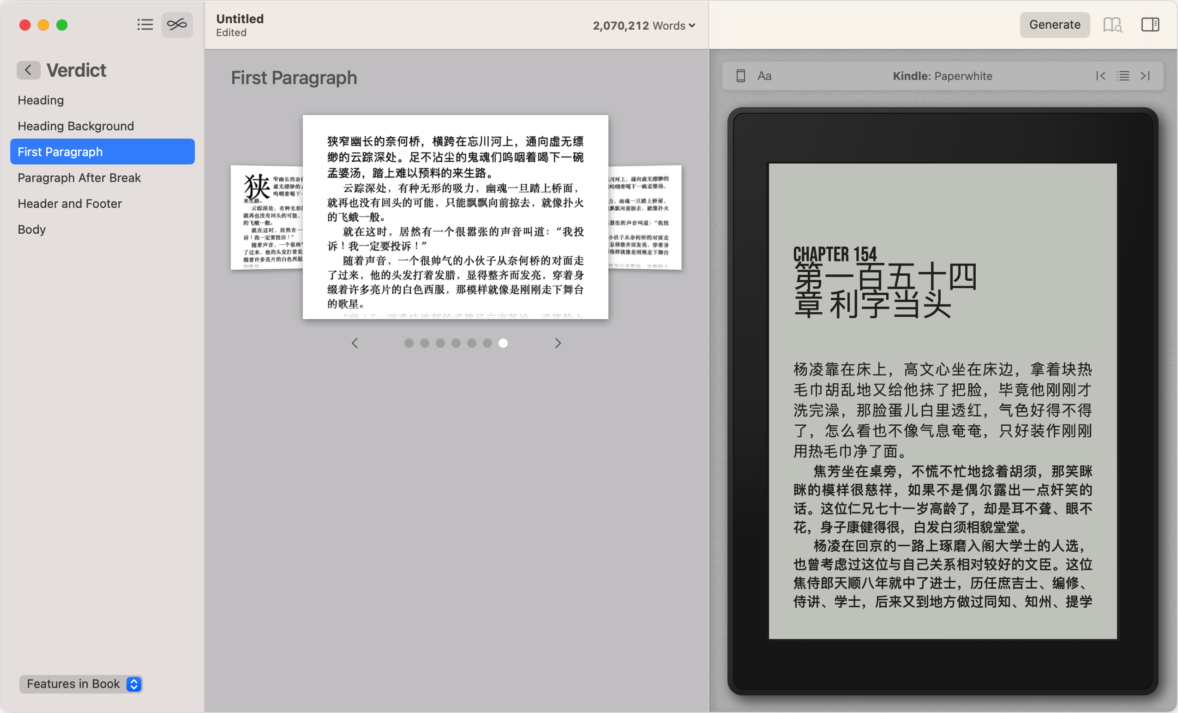Select the sixth style page dot
1178x713 pixels.
(488, 343)
